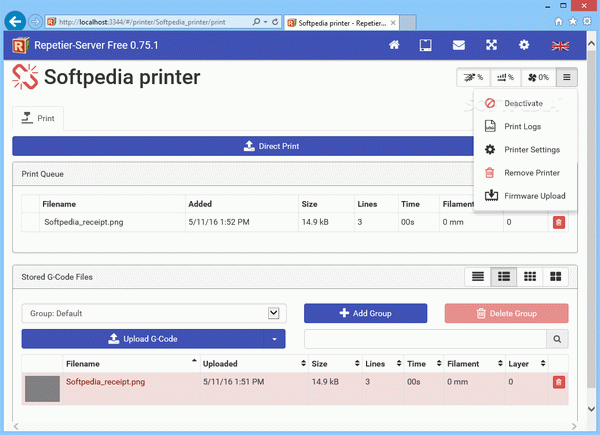Sort stored files by Uploaded

coord(254,363)
